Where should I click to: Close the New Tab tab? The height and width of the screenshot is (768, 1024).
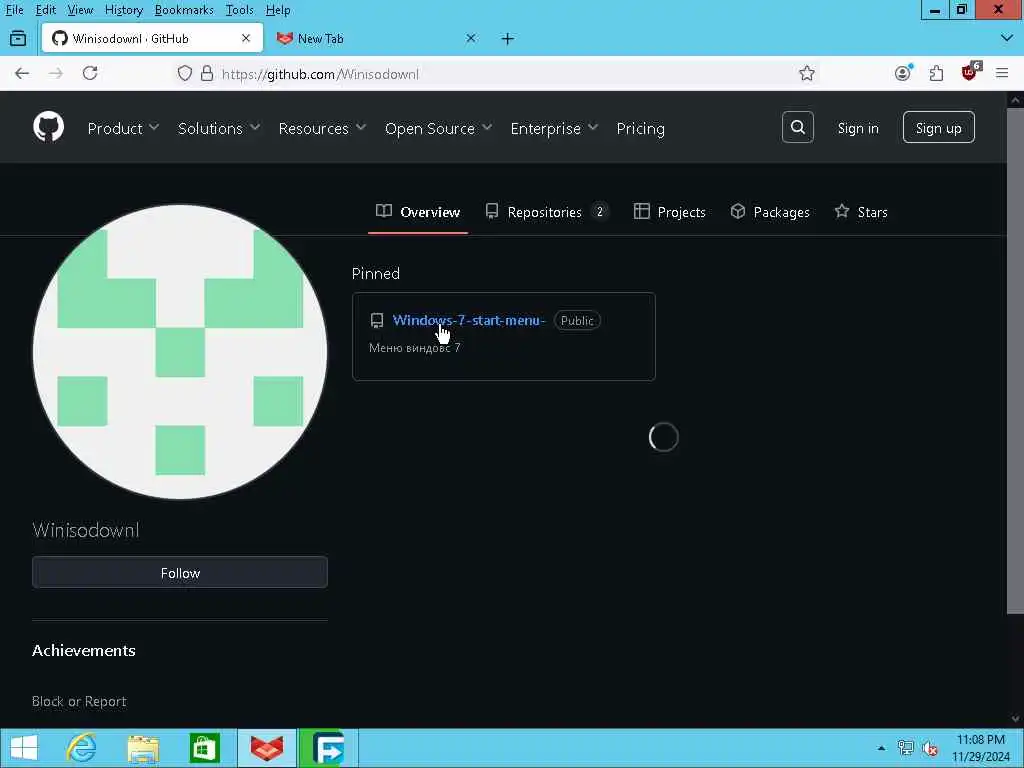pyautogui.click(x=471, y=39)
